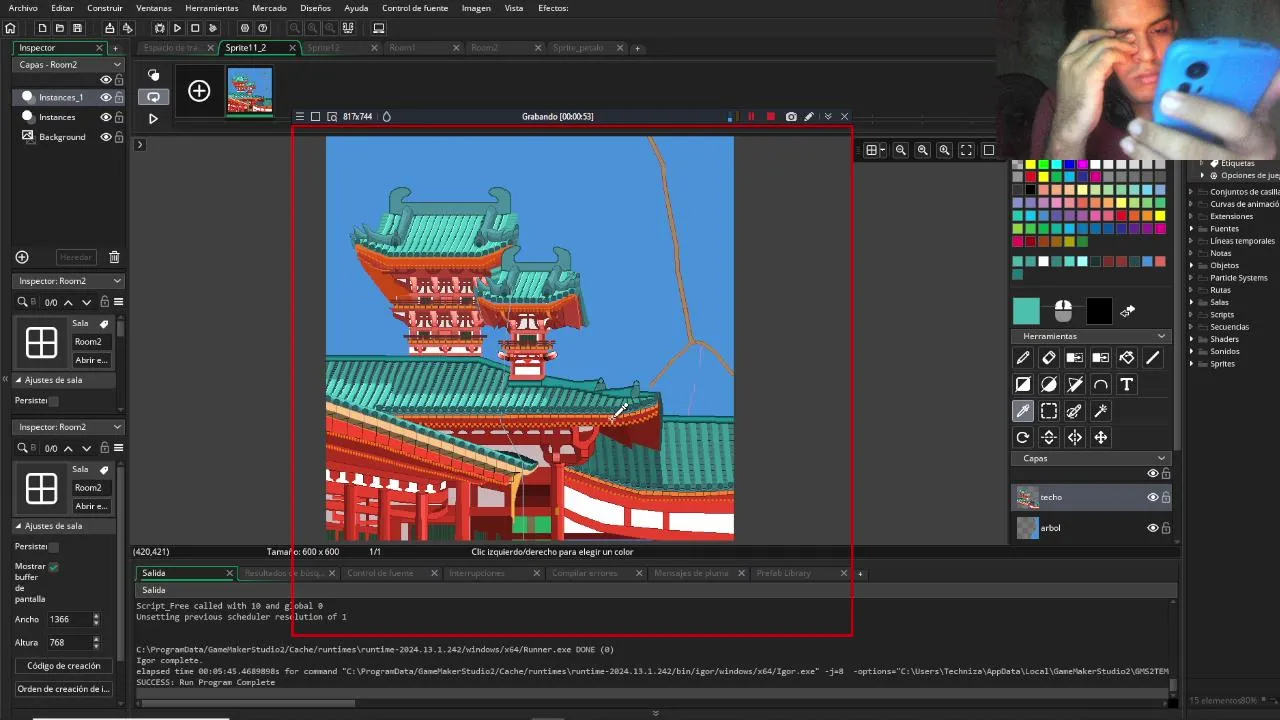
Task: Select the Arc curve tool
Action: pos(1101,384)
